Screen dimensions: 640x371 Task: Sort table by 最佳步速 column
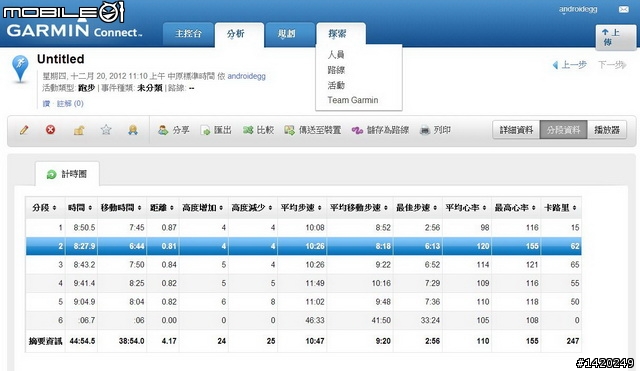(x=418, y=208)
